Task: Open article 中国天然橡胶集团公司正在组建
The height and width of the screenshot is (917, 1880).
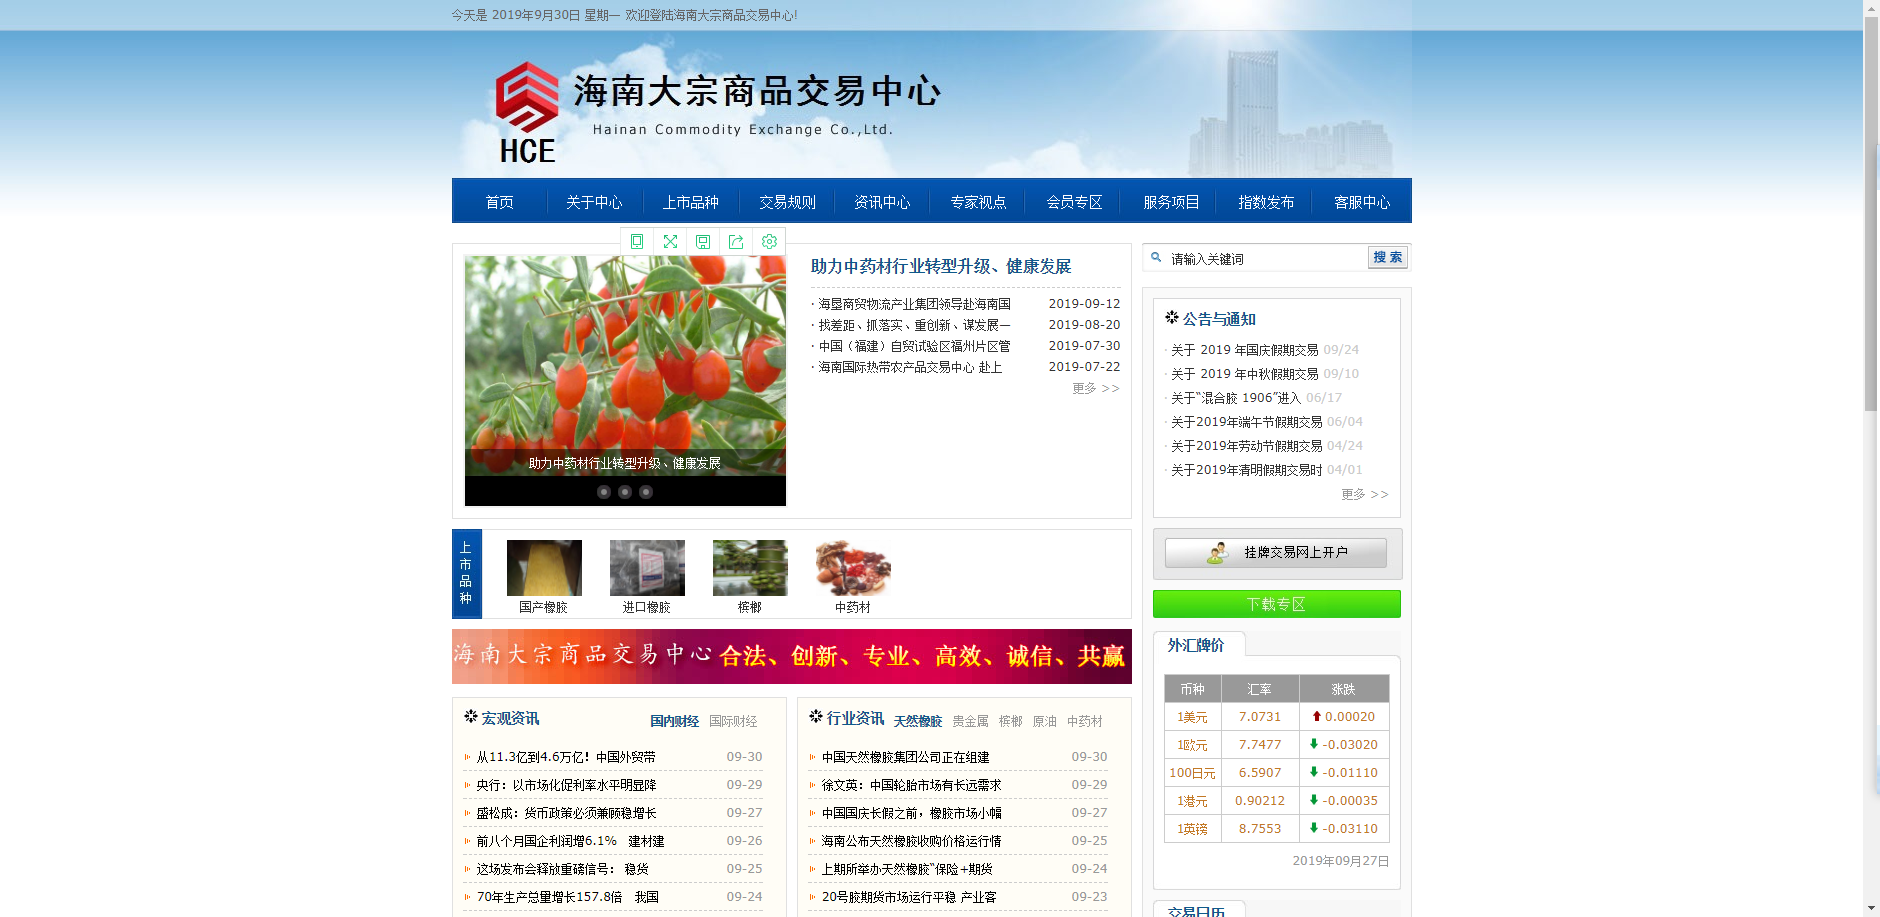Action: point(905,757)
